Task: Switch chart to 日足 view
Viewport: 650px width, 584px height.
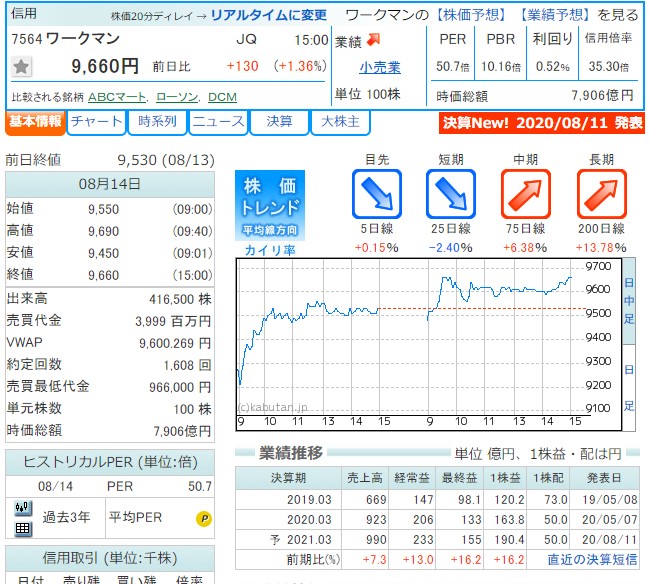Action: 629,388
